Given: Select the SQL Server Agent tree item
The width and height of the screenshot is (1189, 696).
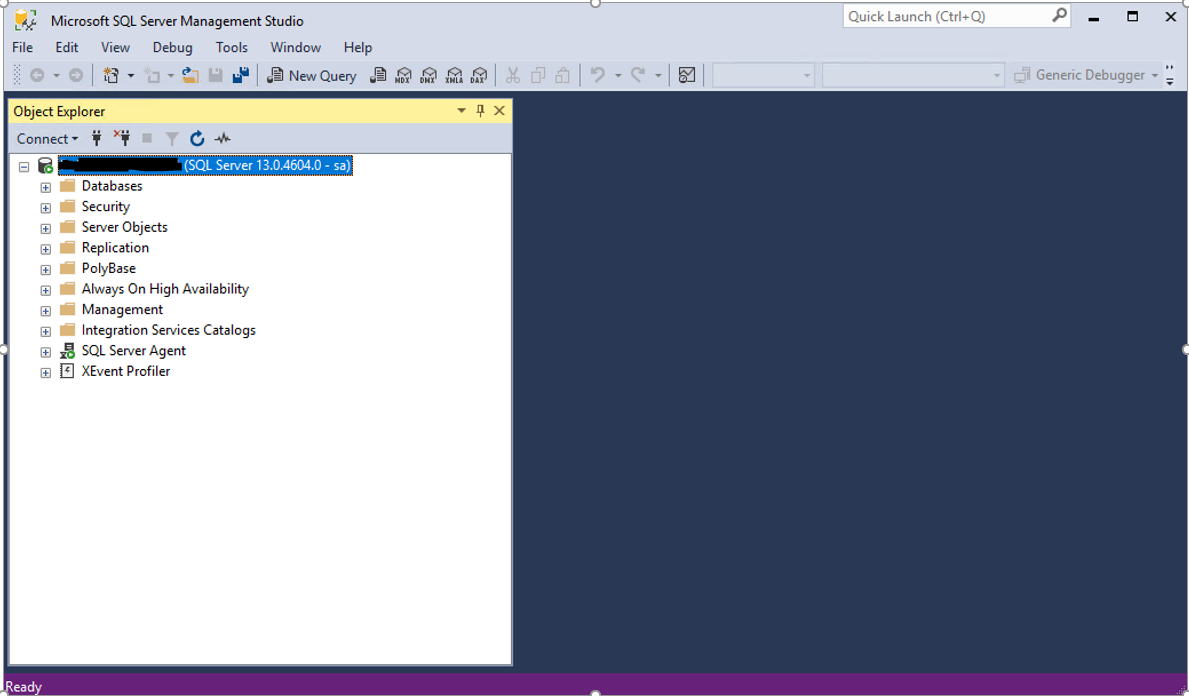Looking at the screenshot, I should [133, 350].
